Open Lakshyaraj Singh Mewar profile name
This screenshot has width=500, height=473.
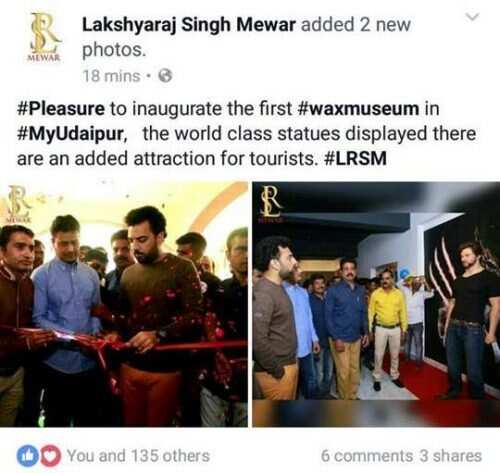(x=189, y=25)
